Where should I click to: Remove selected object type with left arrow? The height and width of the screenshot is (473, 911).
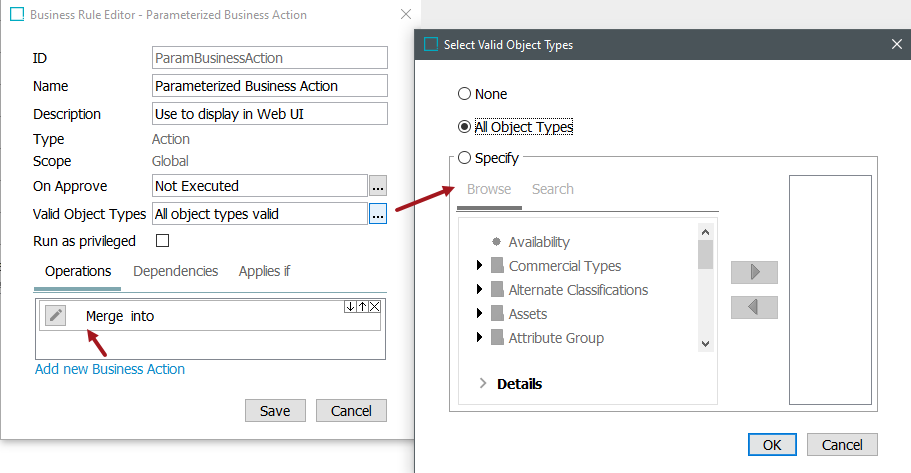(x=754, y=307)
